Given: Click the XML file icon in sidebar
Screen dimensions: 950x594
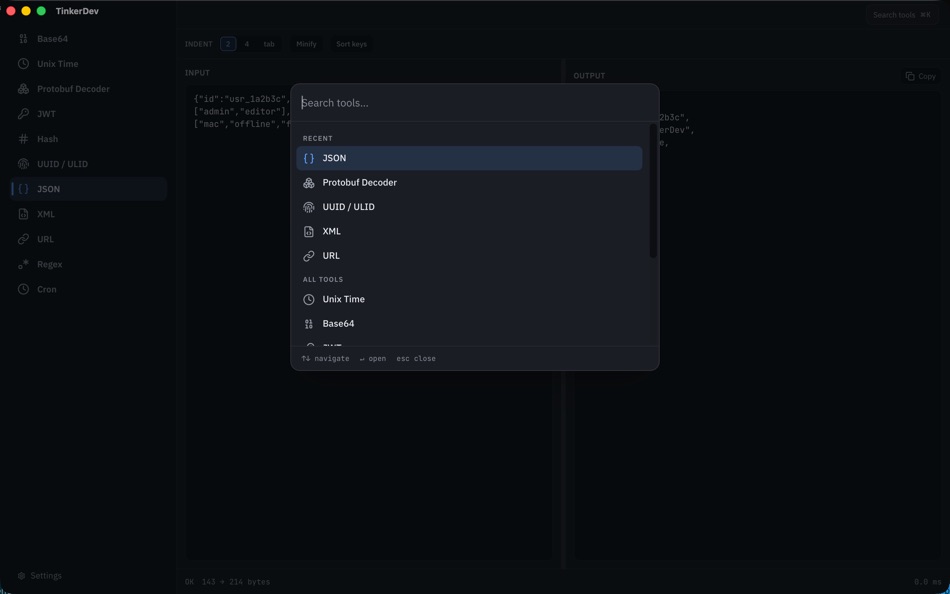Looking at the screenshot, I should pos(23,214).
